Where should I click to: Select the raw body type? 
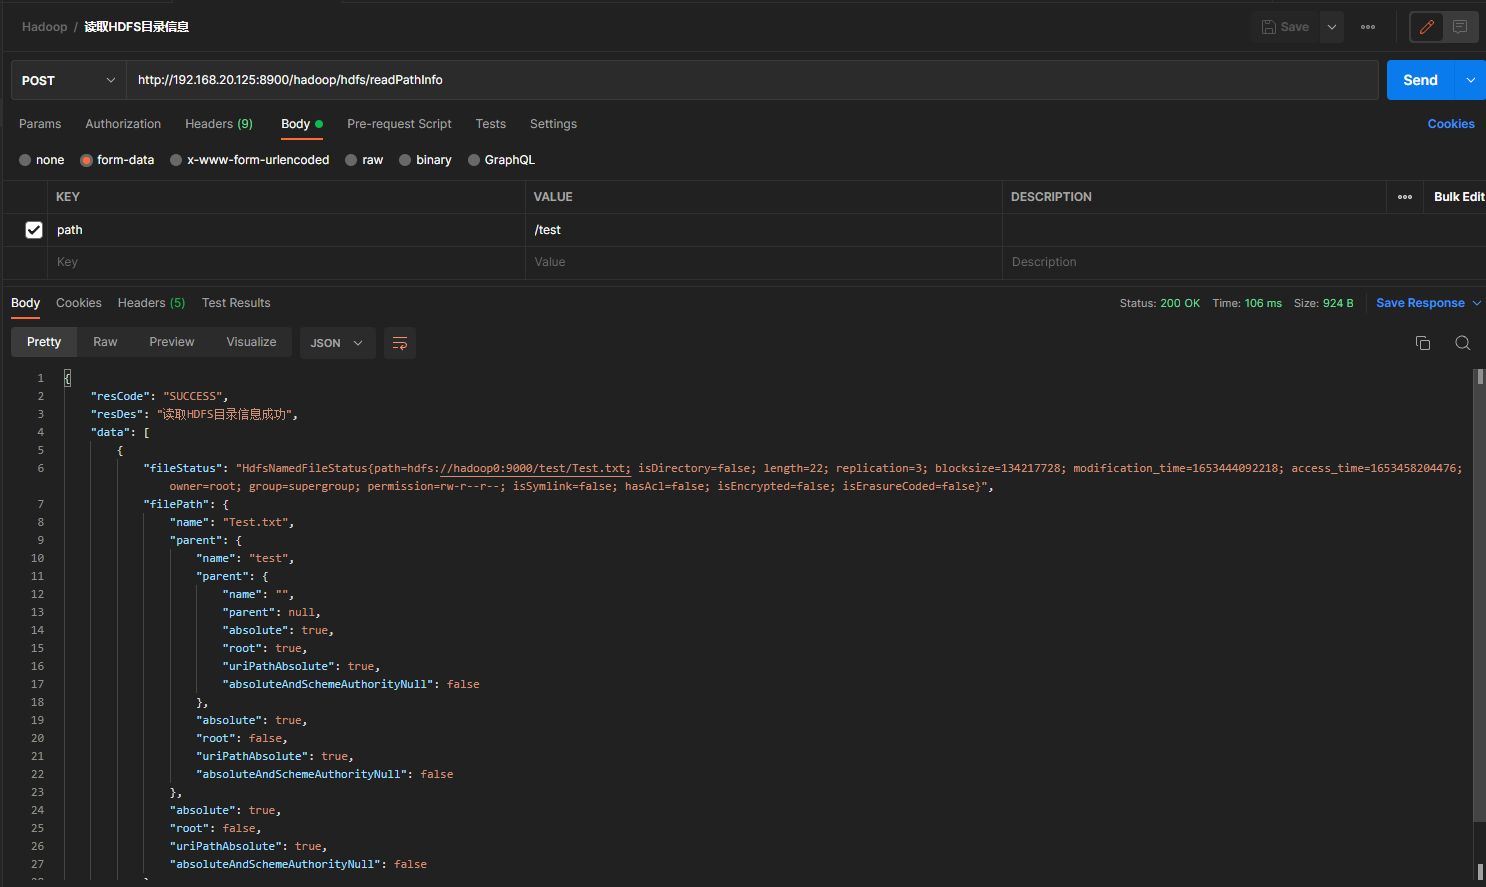point(364,160)
